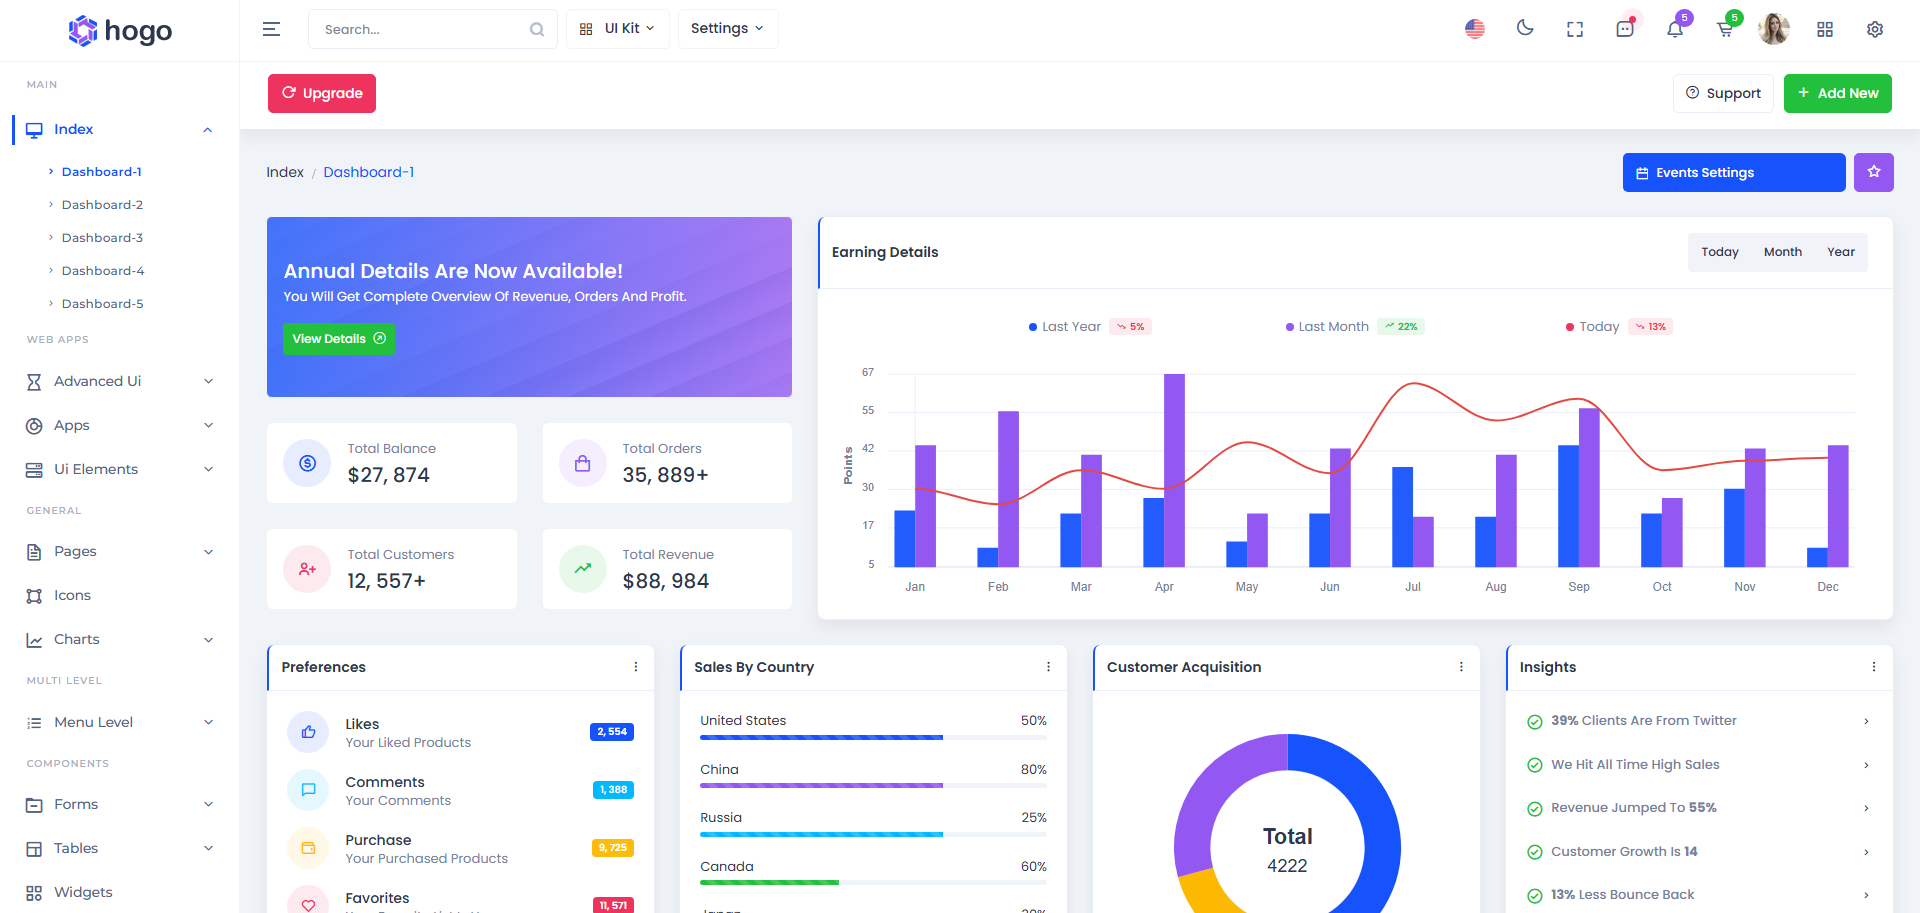This screenshot has width=1920, height=913.
Task: Click the China progress bar
Action: click(x=873, y=786)
